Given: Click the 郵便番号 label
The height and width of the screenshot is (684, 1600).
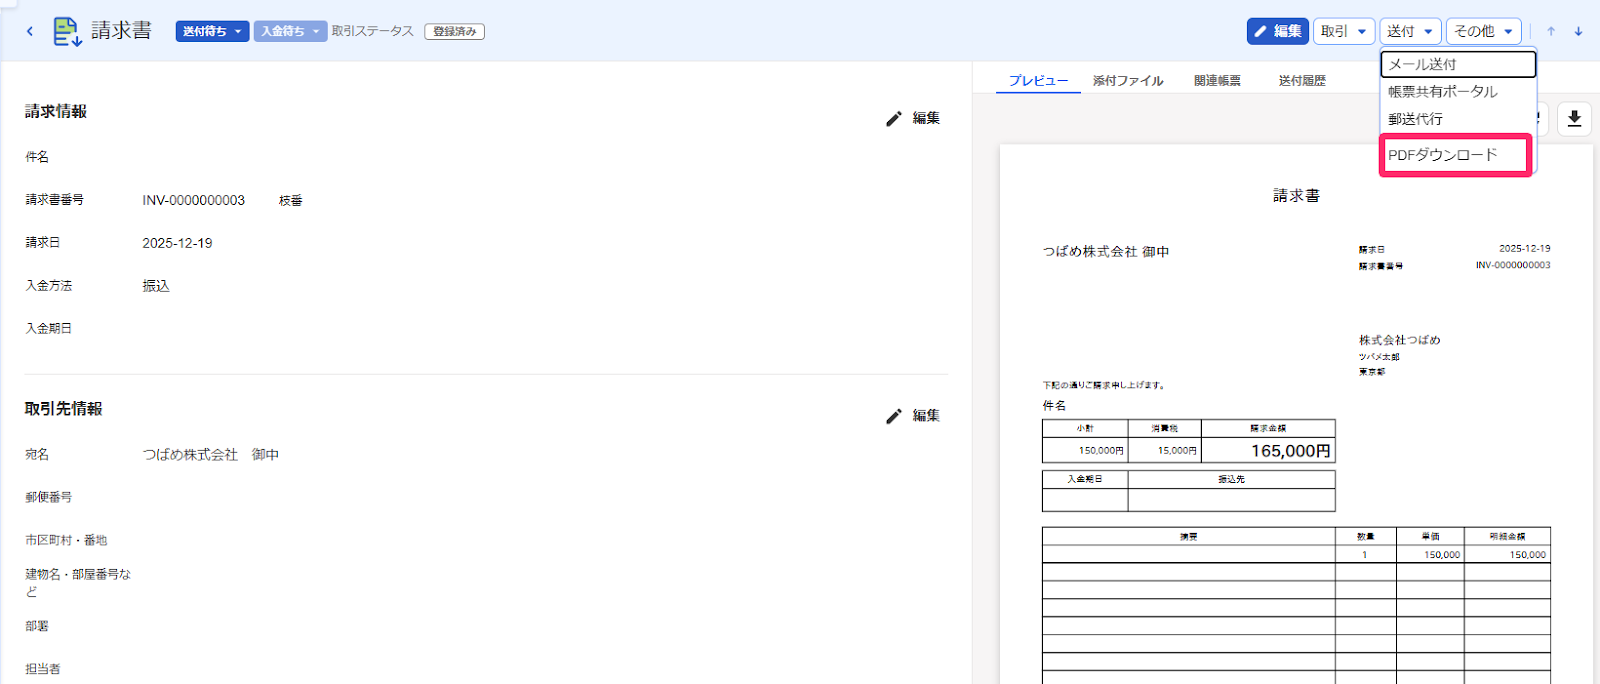Looking at the screenshot, I should [49, 497].
